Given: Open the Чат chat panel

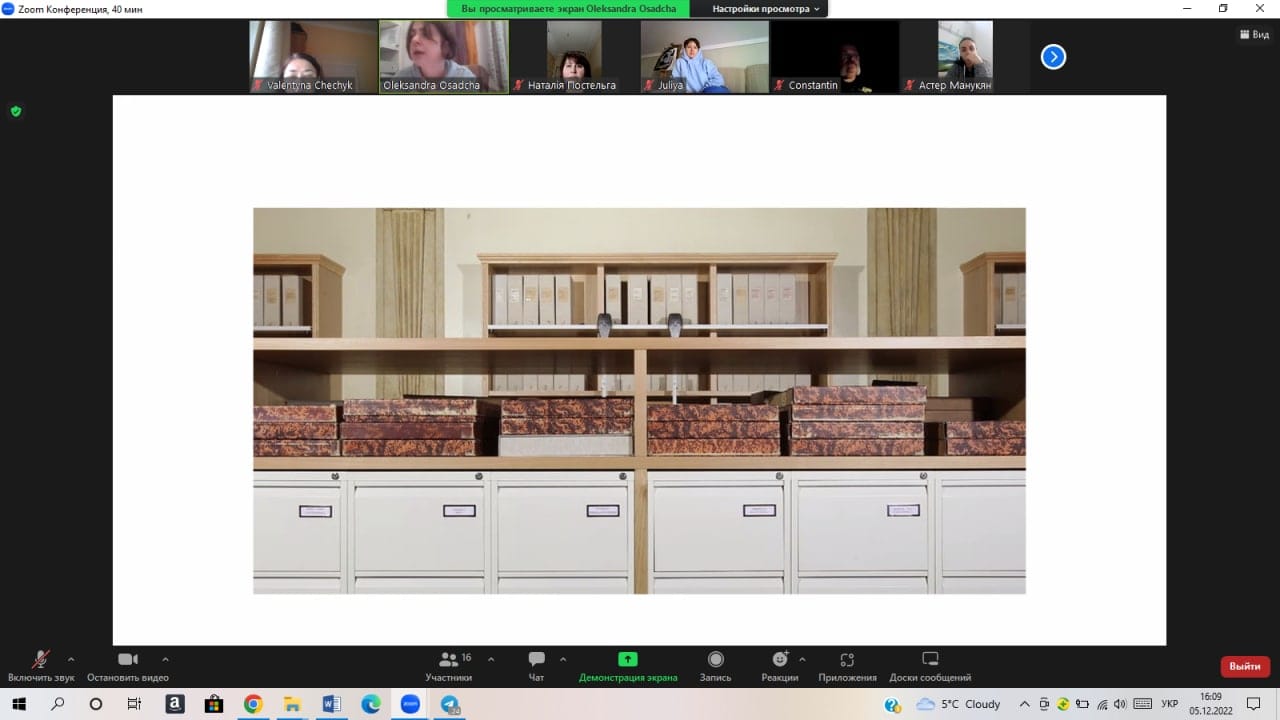Looking at the screenshot, I should tap(536, 666).
